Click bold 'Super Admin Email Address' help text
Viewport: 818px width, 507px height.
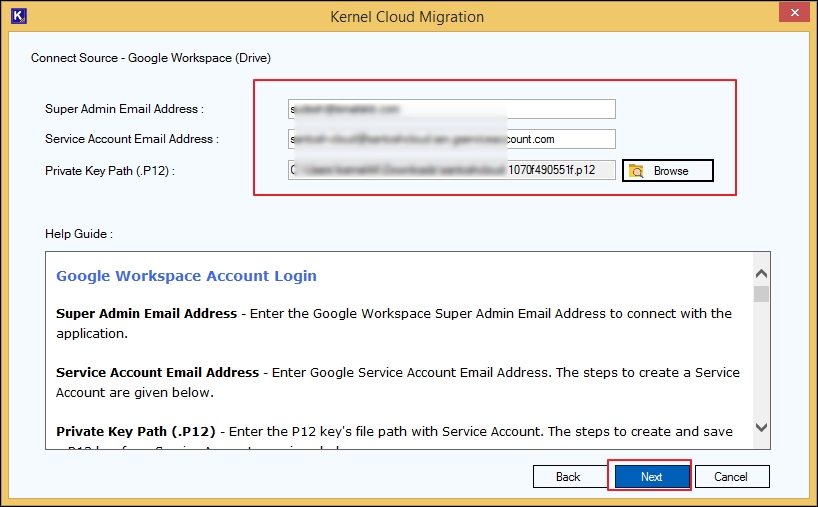[x=147, y=313]
